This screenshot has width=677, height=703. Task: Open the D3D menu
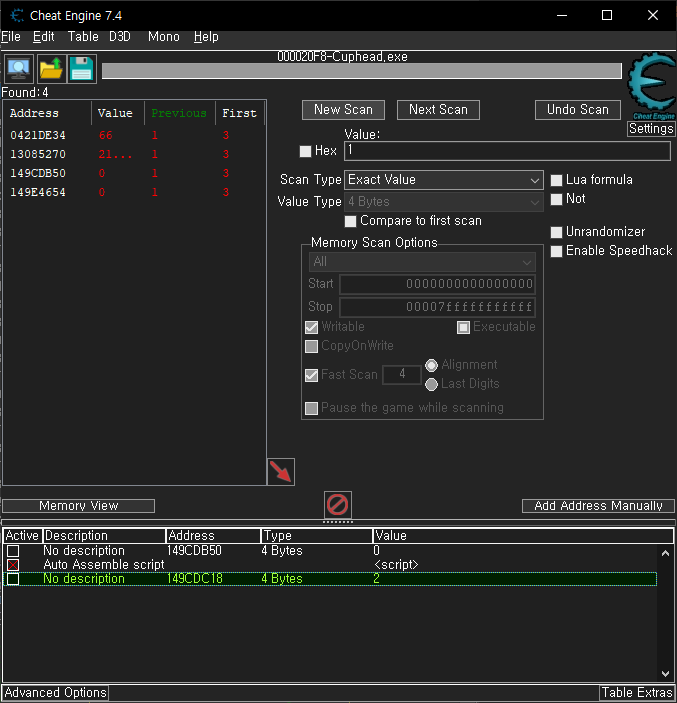click(120, 37)
